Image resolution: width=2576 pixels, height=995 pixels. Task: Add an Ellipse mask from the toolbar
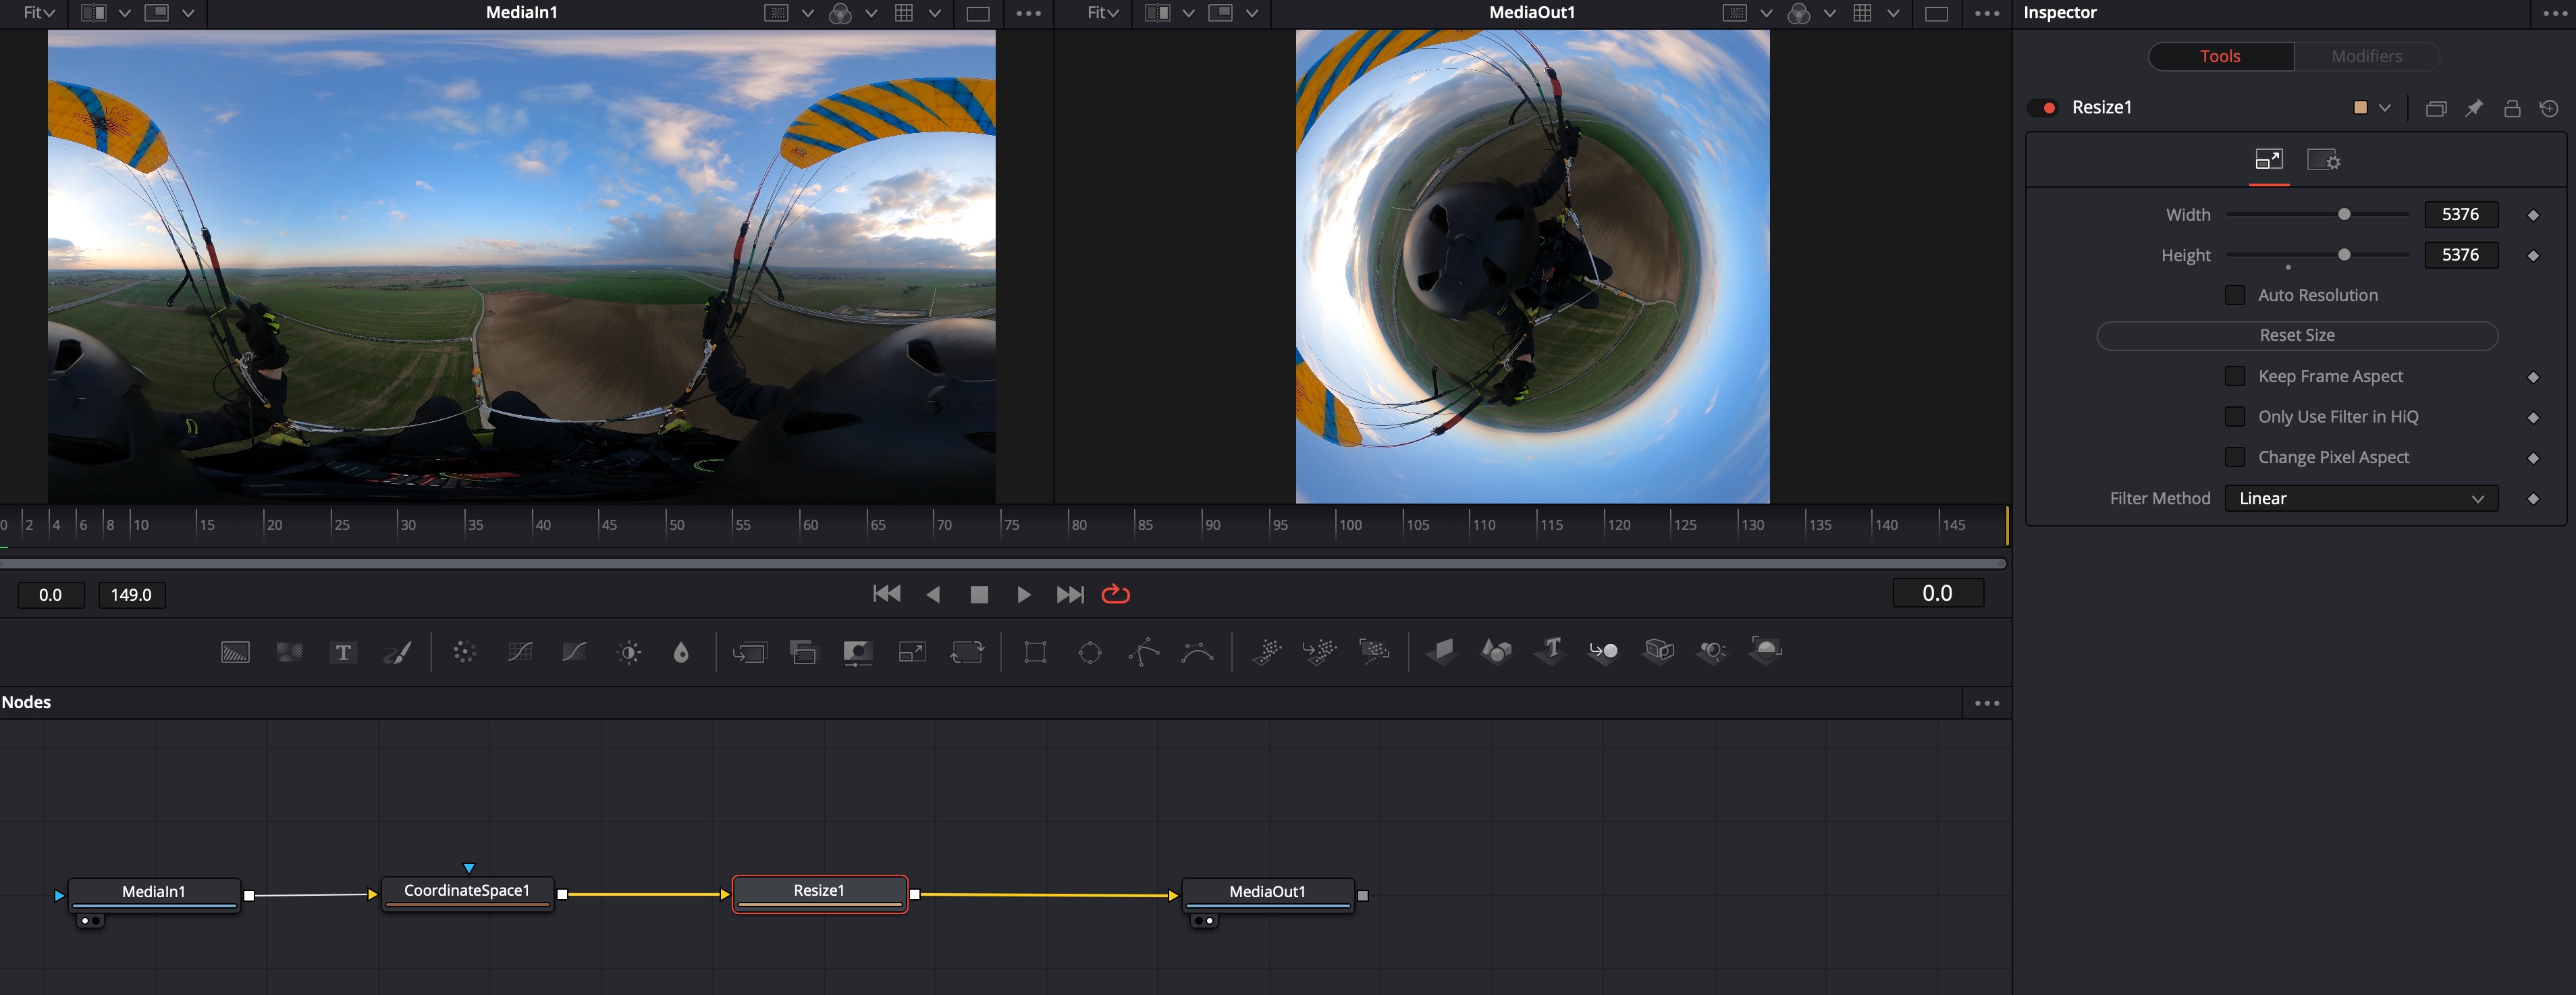[1090, 653]
